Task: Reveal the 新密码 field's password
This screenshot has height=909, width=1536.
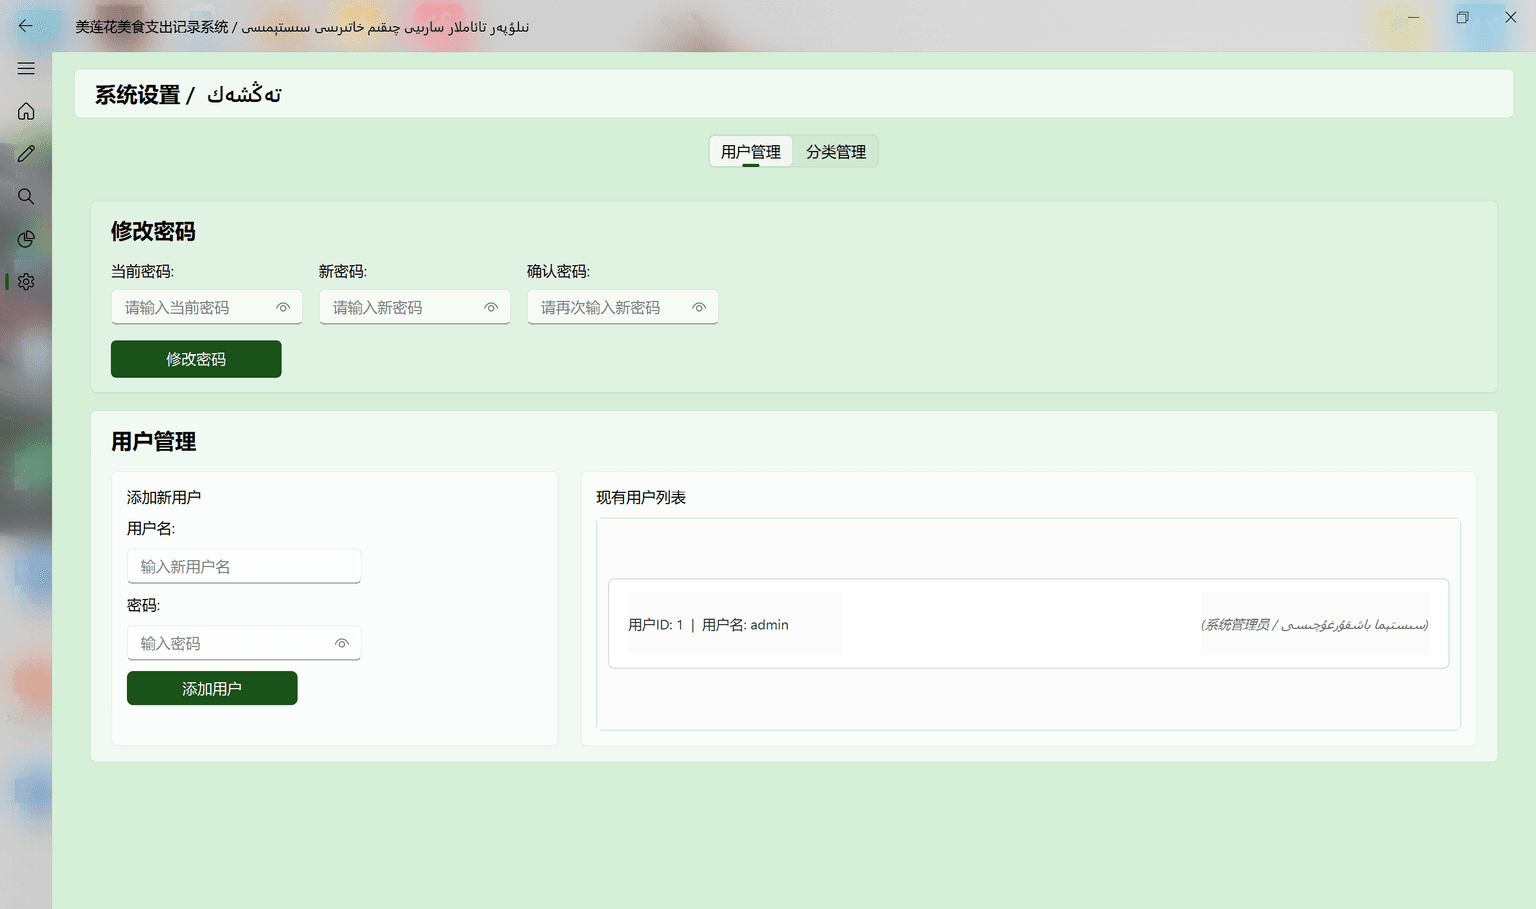Action: pos(491,308)
